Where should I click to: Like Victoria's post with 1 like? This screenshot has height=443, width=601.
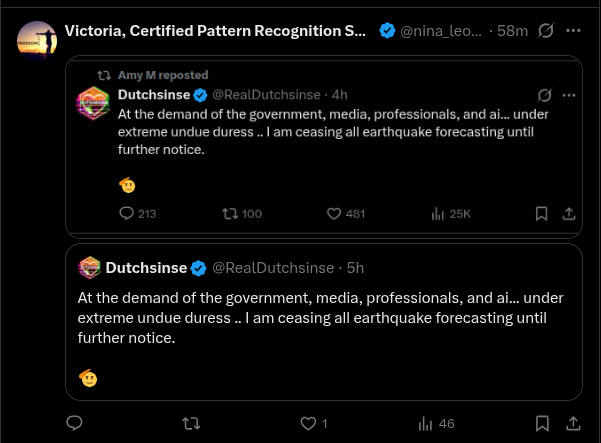[314, 423]
